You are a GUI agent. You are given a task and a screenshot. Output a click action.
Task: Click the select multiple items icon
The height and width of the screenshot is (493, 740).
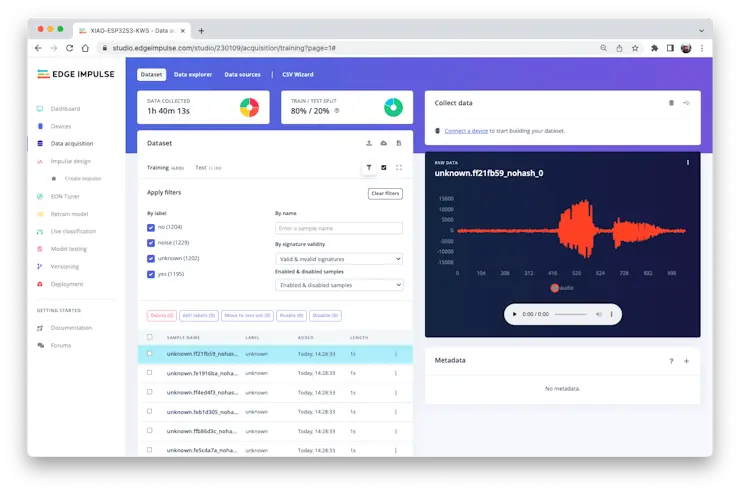384,168
